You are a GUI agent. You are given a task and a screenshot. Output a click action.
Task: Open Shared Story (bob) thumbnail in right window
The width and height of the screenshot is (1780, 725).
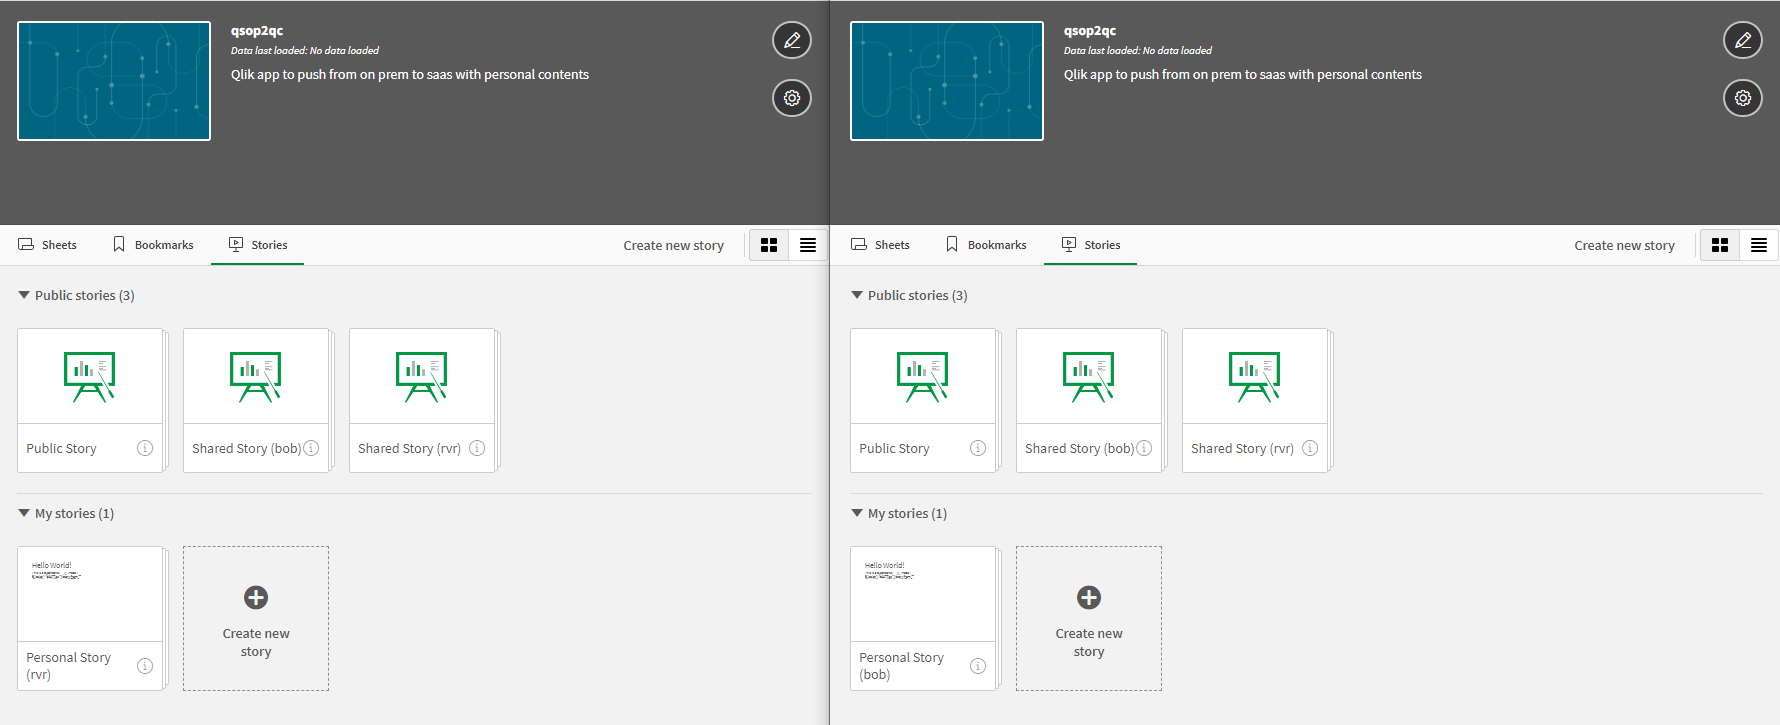point(1089,376)
